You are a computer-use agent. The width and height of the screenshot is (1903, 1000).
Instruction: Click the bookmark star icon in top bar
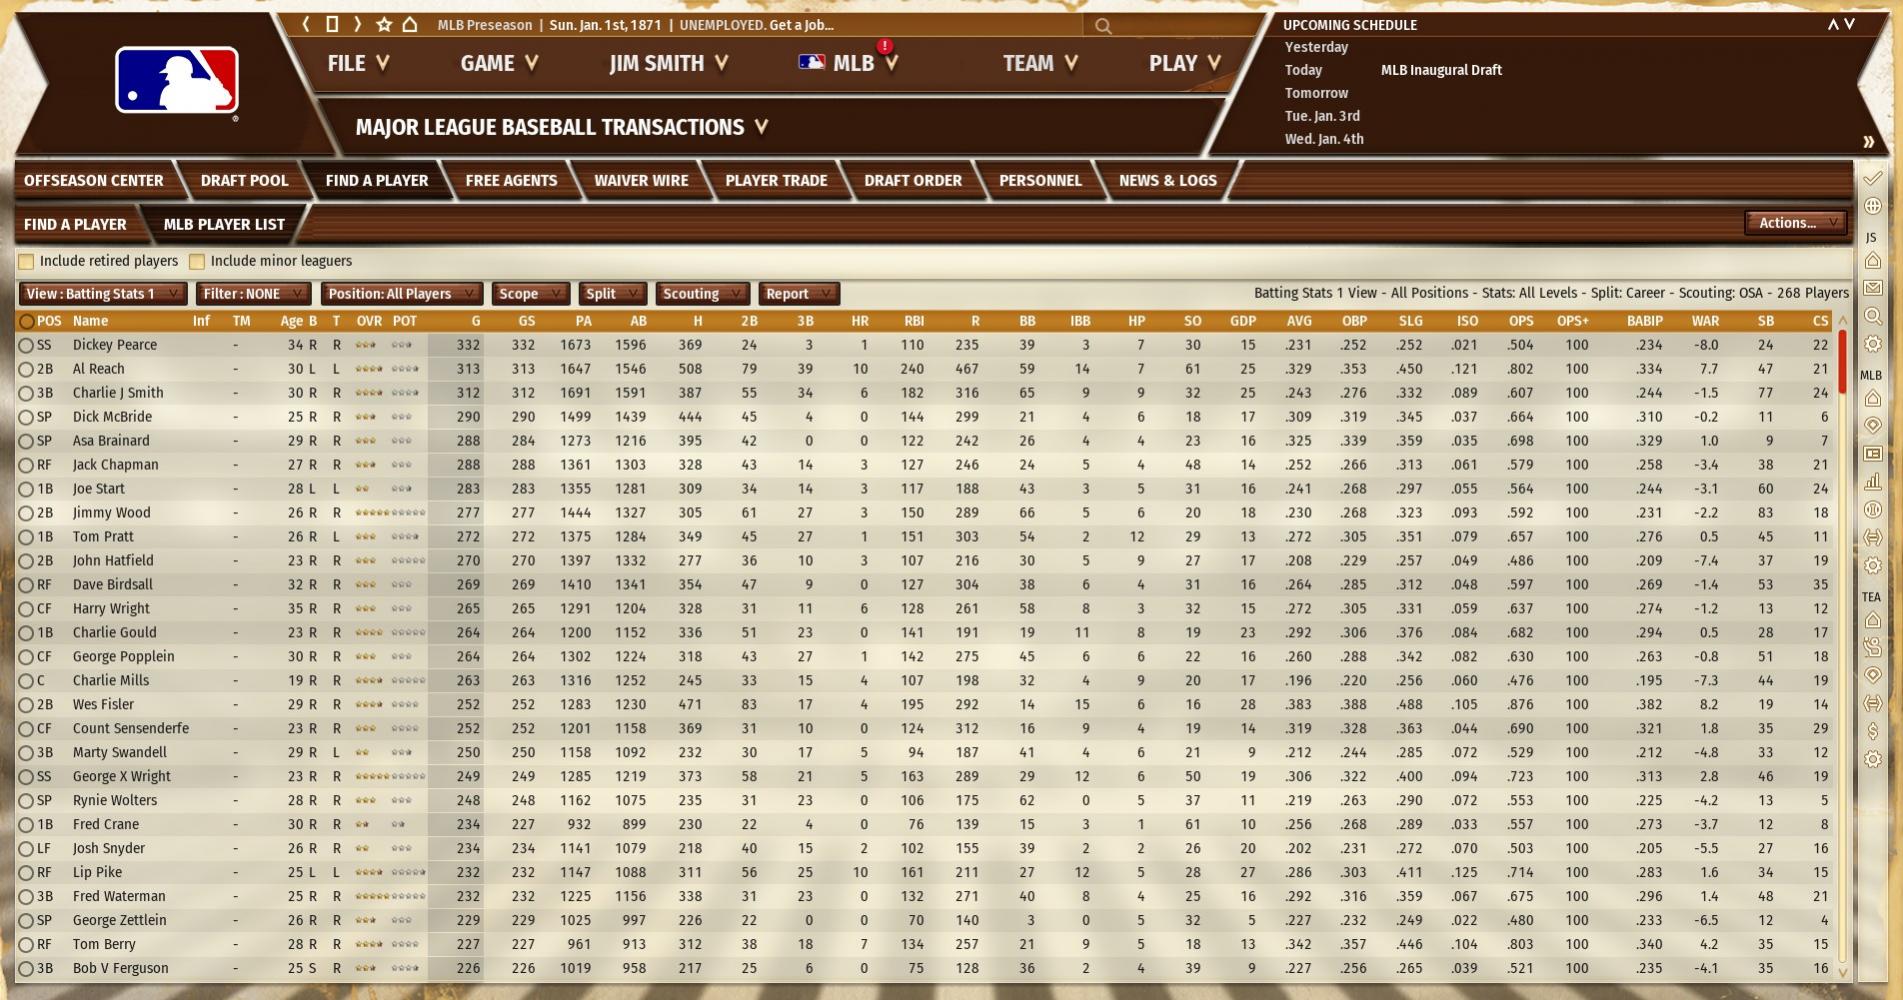pyautogui.click(x=384, y=25)
